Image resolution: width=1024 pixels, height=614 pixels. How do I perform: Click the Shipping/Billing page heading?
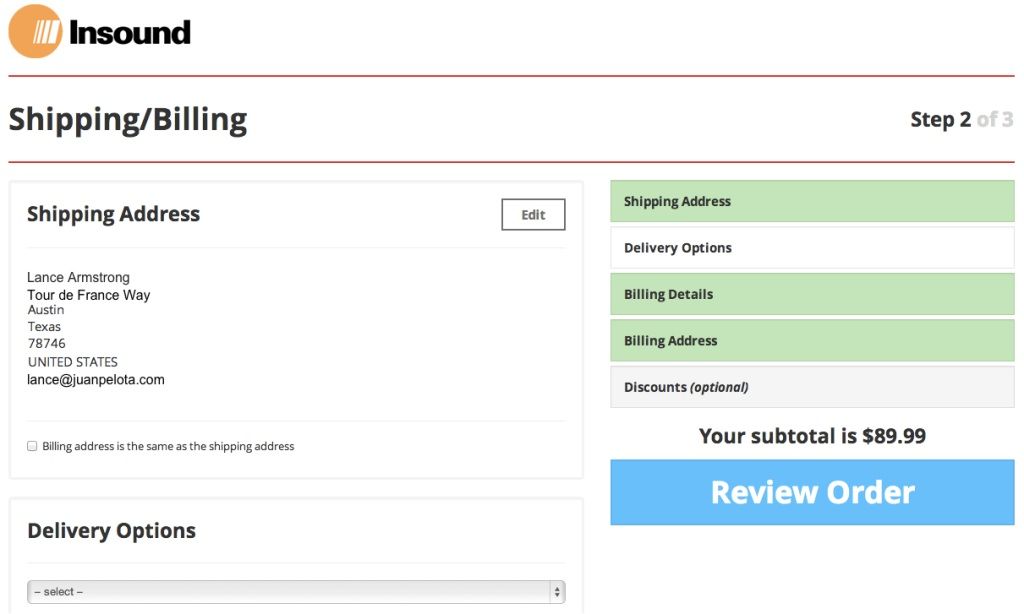coord(128,120)
